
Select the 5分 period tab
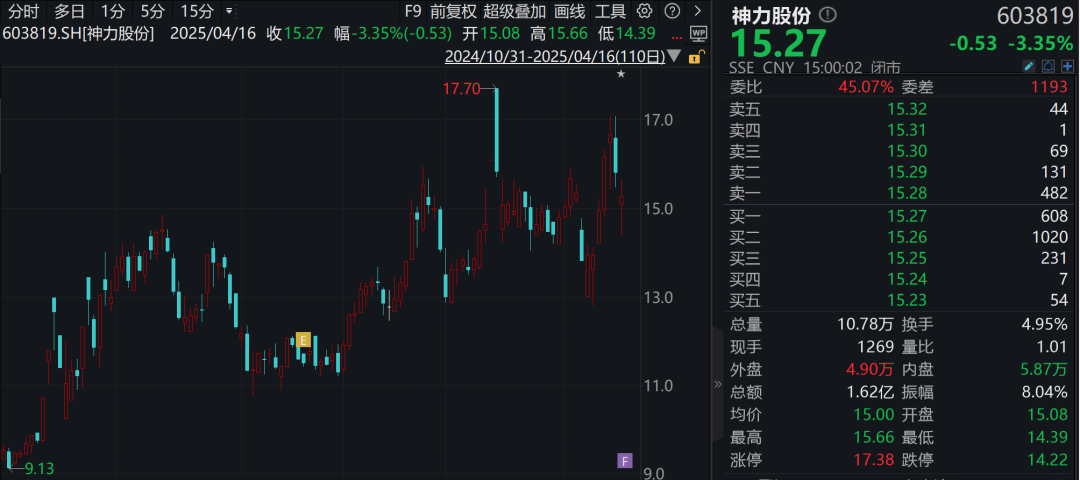click(152, 11)
